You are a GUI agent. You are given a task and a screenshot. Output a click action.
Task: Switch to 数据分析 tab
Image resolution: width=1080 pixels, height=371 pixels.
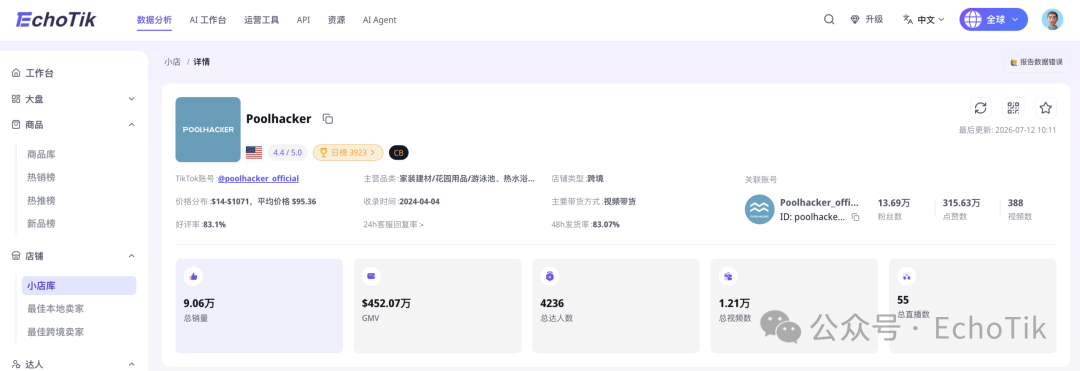154,20
